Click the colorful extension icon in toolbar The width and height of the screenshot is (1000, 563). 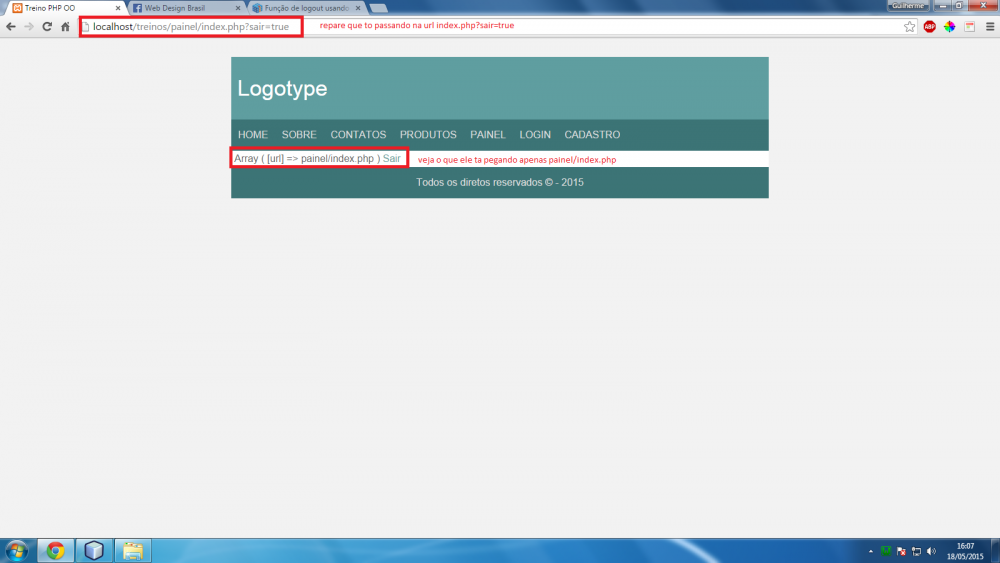(950, 27)
